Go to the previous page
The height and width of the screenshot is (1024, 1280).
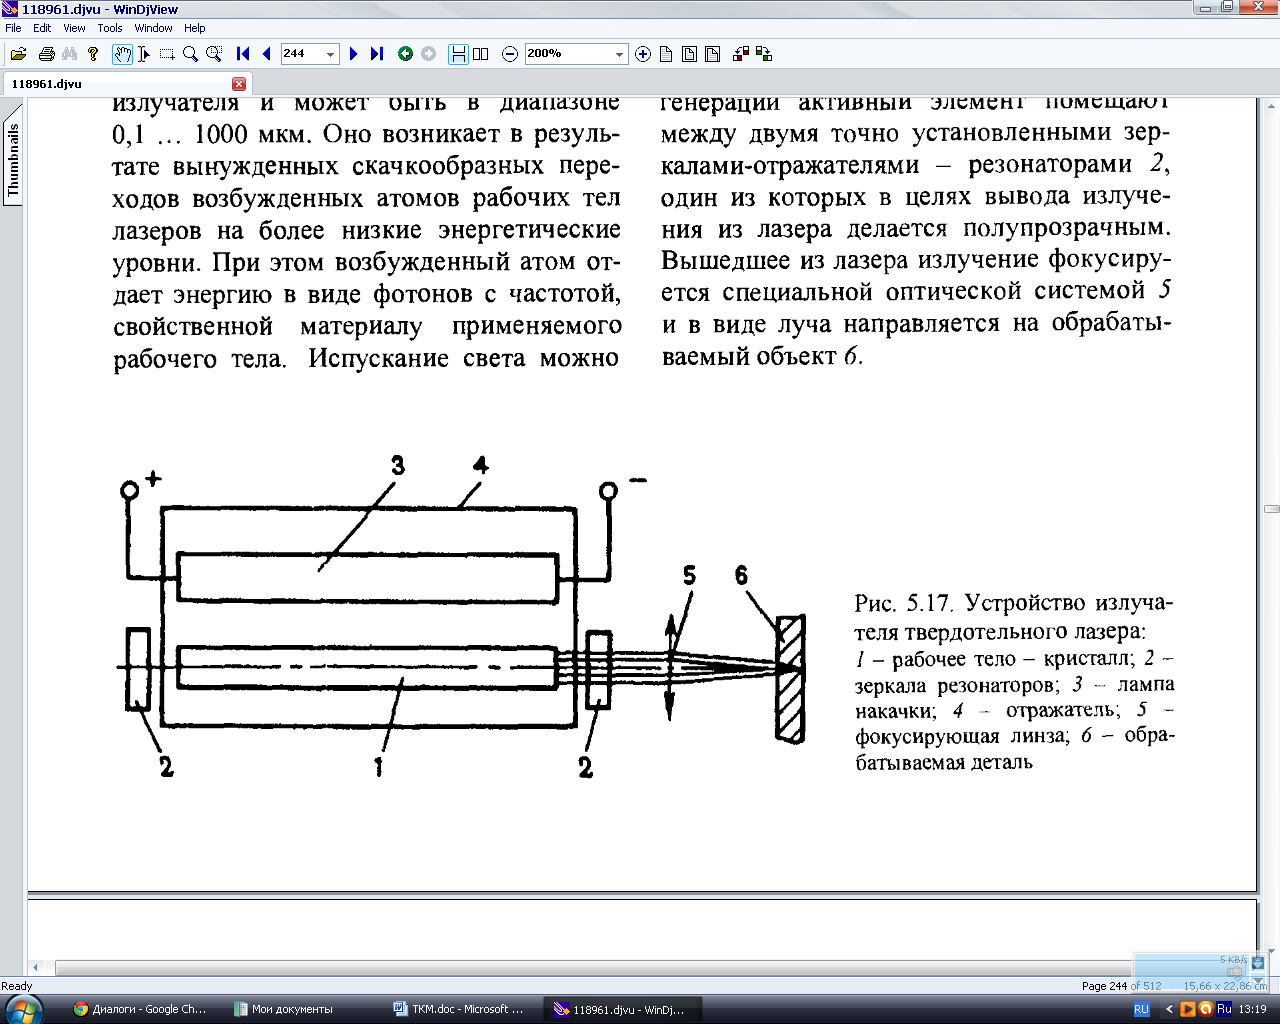[266, 54]
